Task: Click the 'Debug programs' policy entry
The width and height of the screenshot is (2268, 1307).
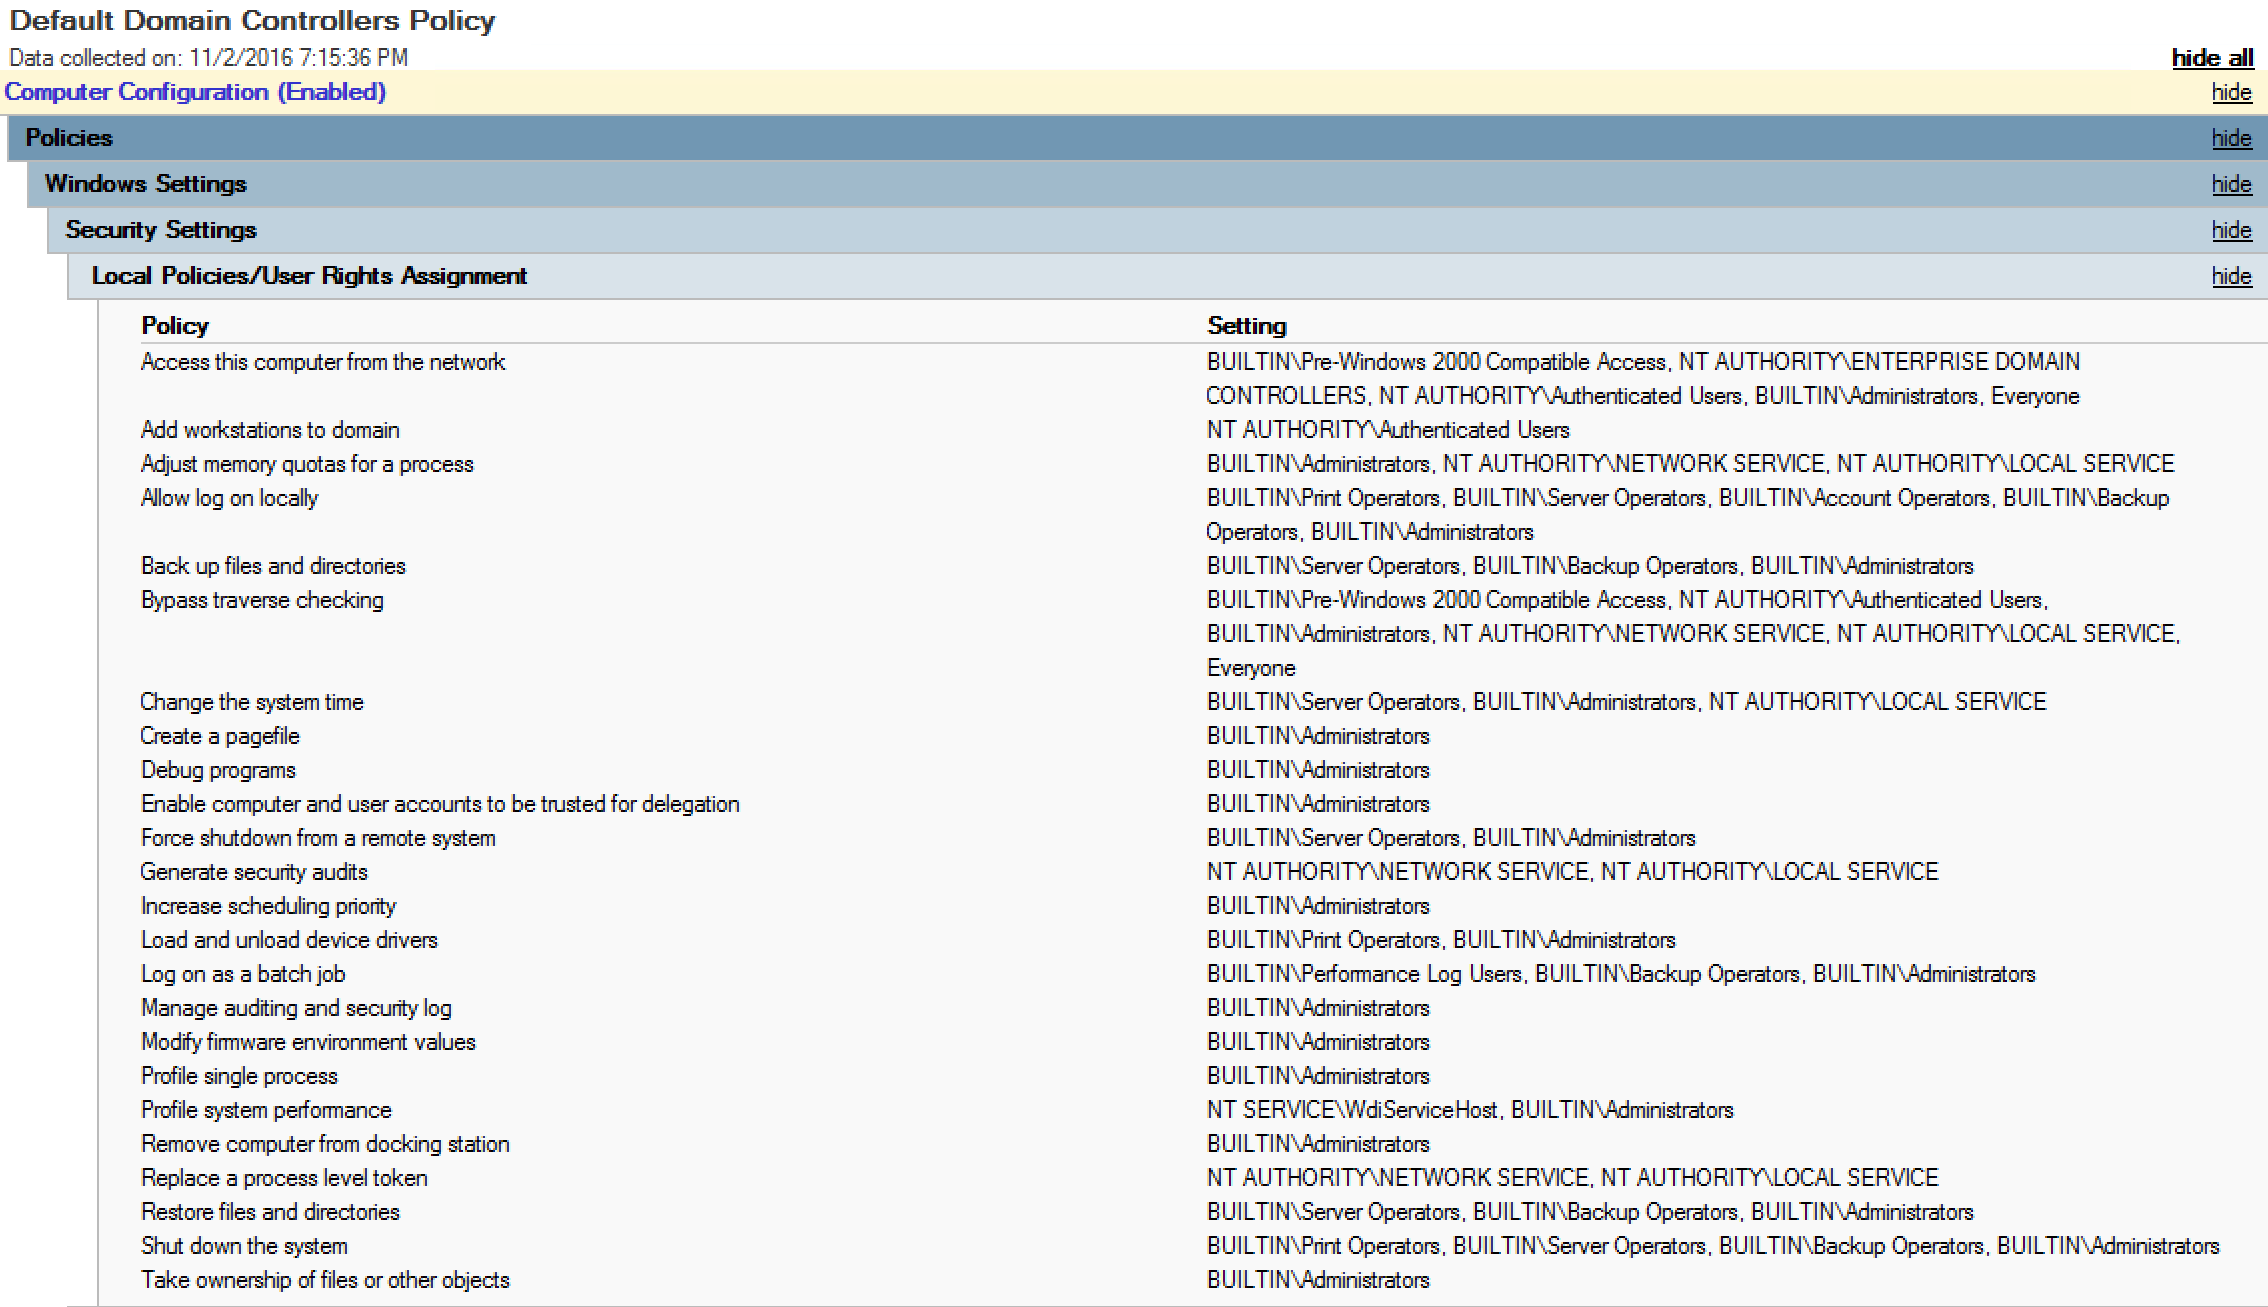Action: 218,770
